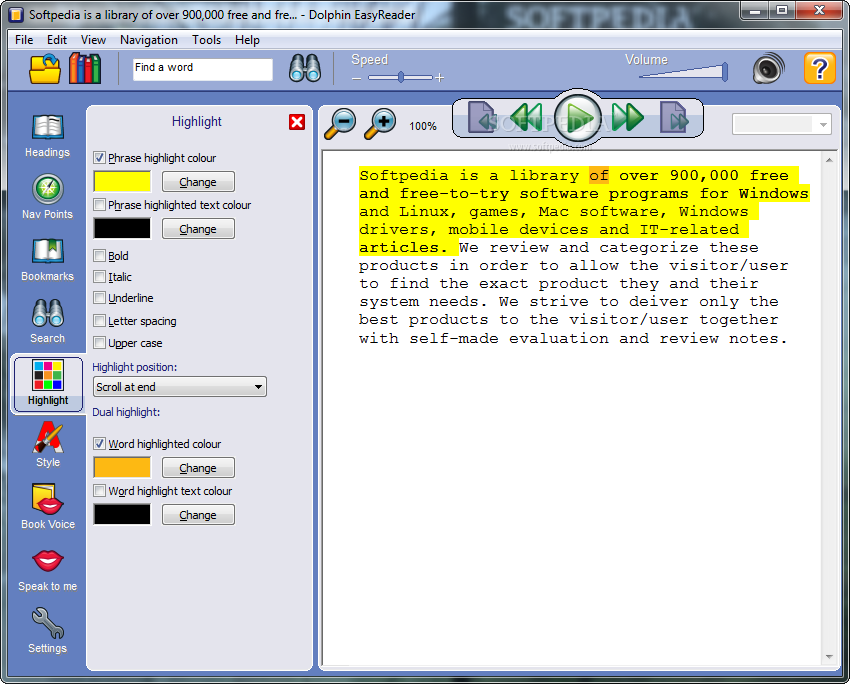Screen dimensions: 850x684
Task: Open the File menu
Action: coord(24,40)
